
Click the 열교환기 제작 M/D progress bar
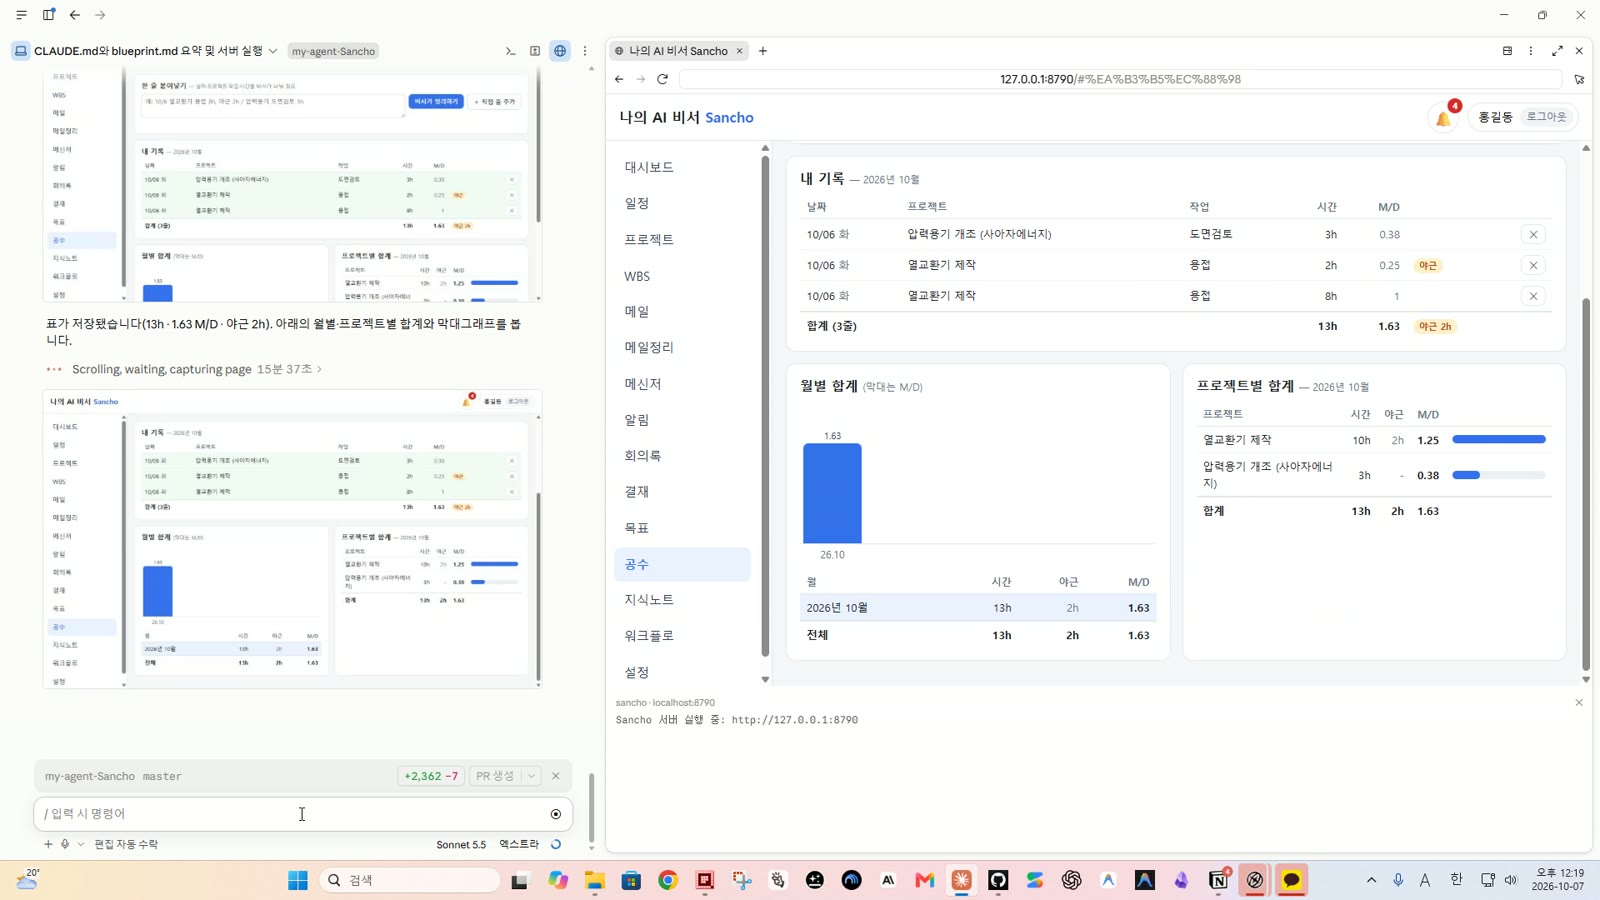tap(1499, 439)
